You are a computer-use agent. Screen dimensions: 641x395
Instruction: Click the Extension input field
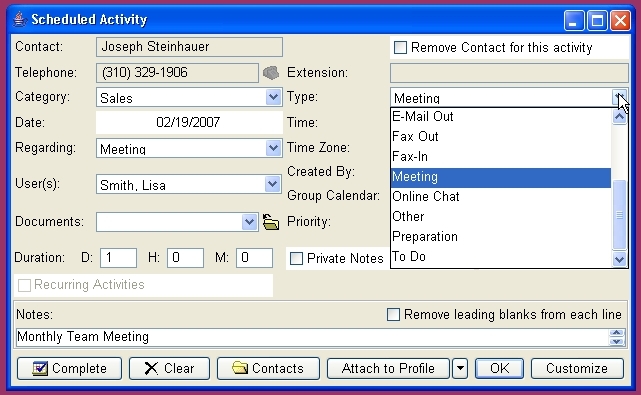pyautogui.click(x=509, y=73)
